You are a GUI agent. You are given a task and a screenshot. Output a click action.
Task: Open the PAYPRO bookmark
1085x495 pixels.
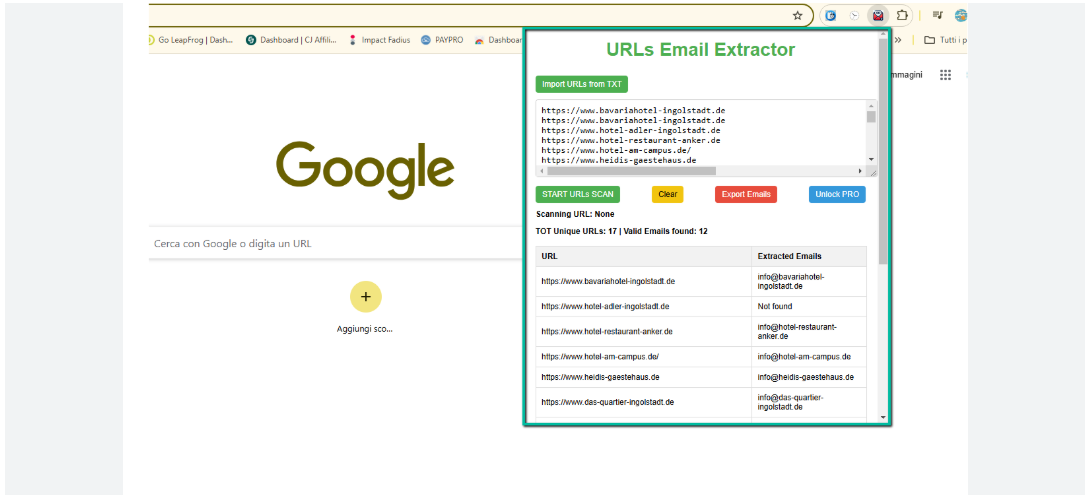click(x=442, y=40)
